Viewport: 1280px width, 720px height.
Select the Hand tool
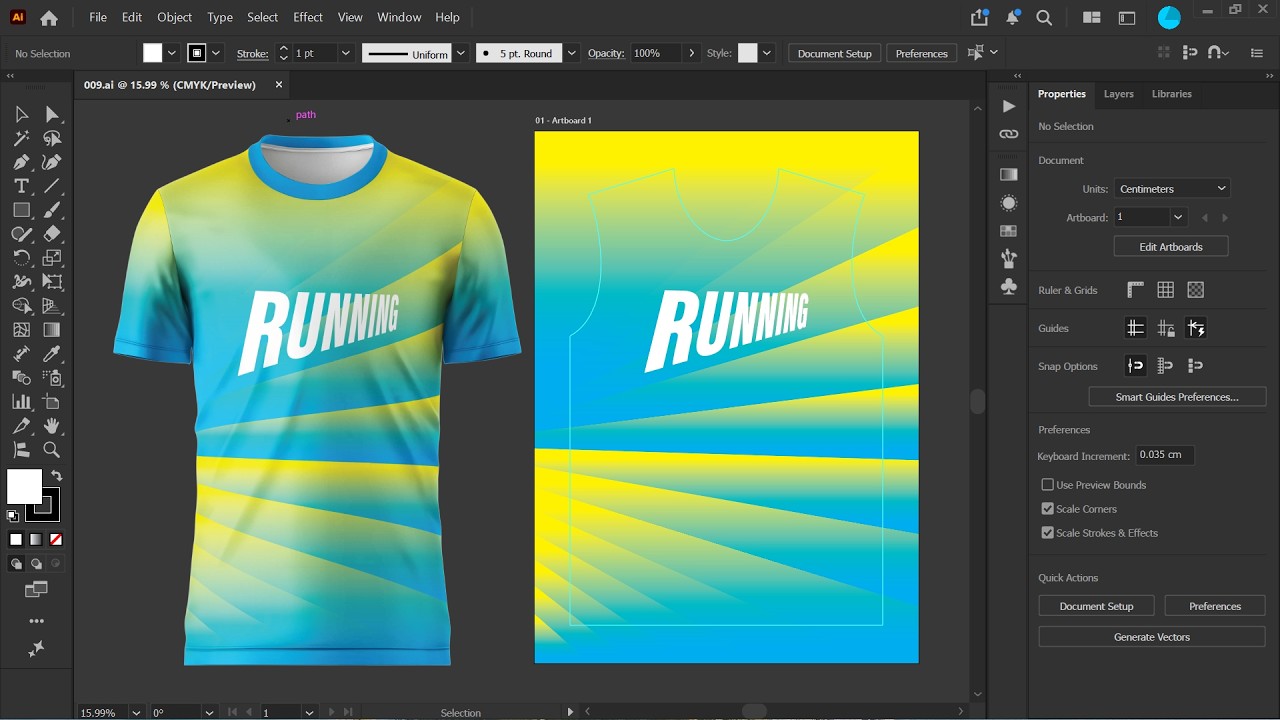click(x=52, y=426)
